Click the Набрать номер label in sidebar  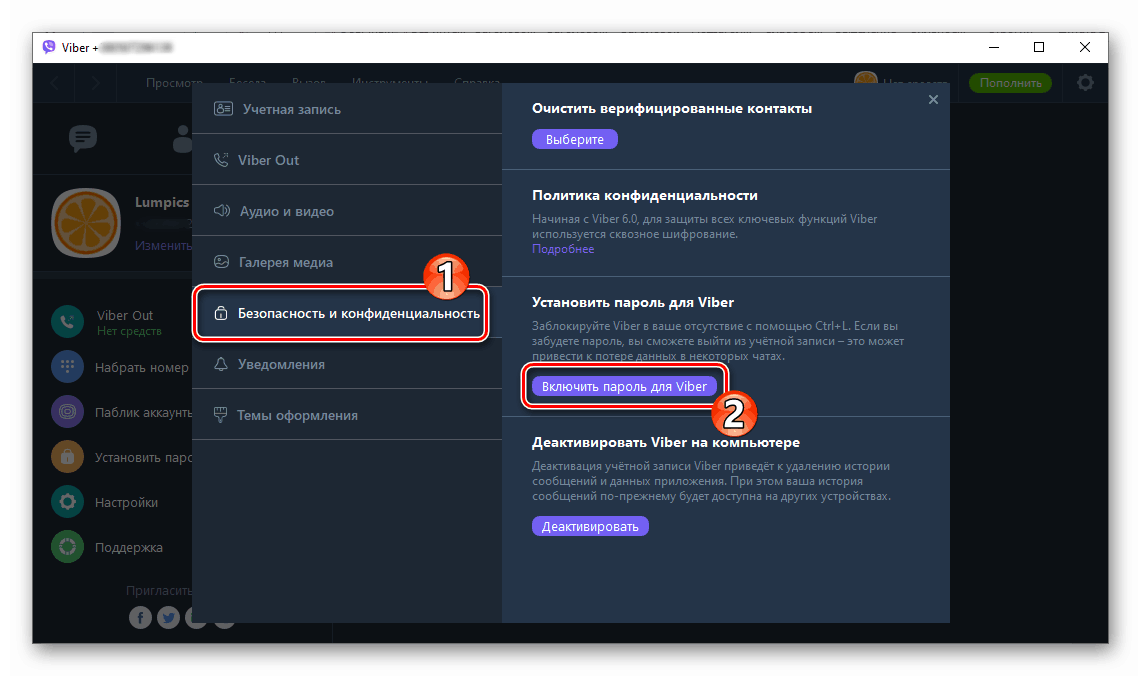142,368
